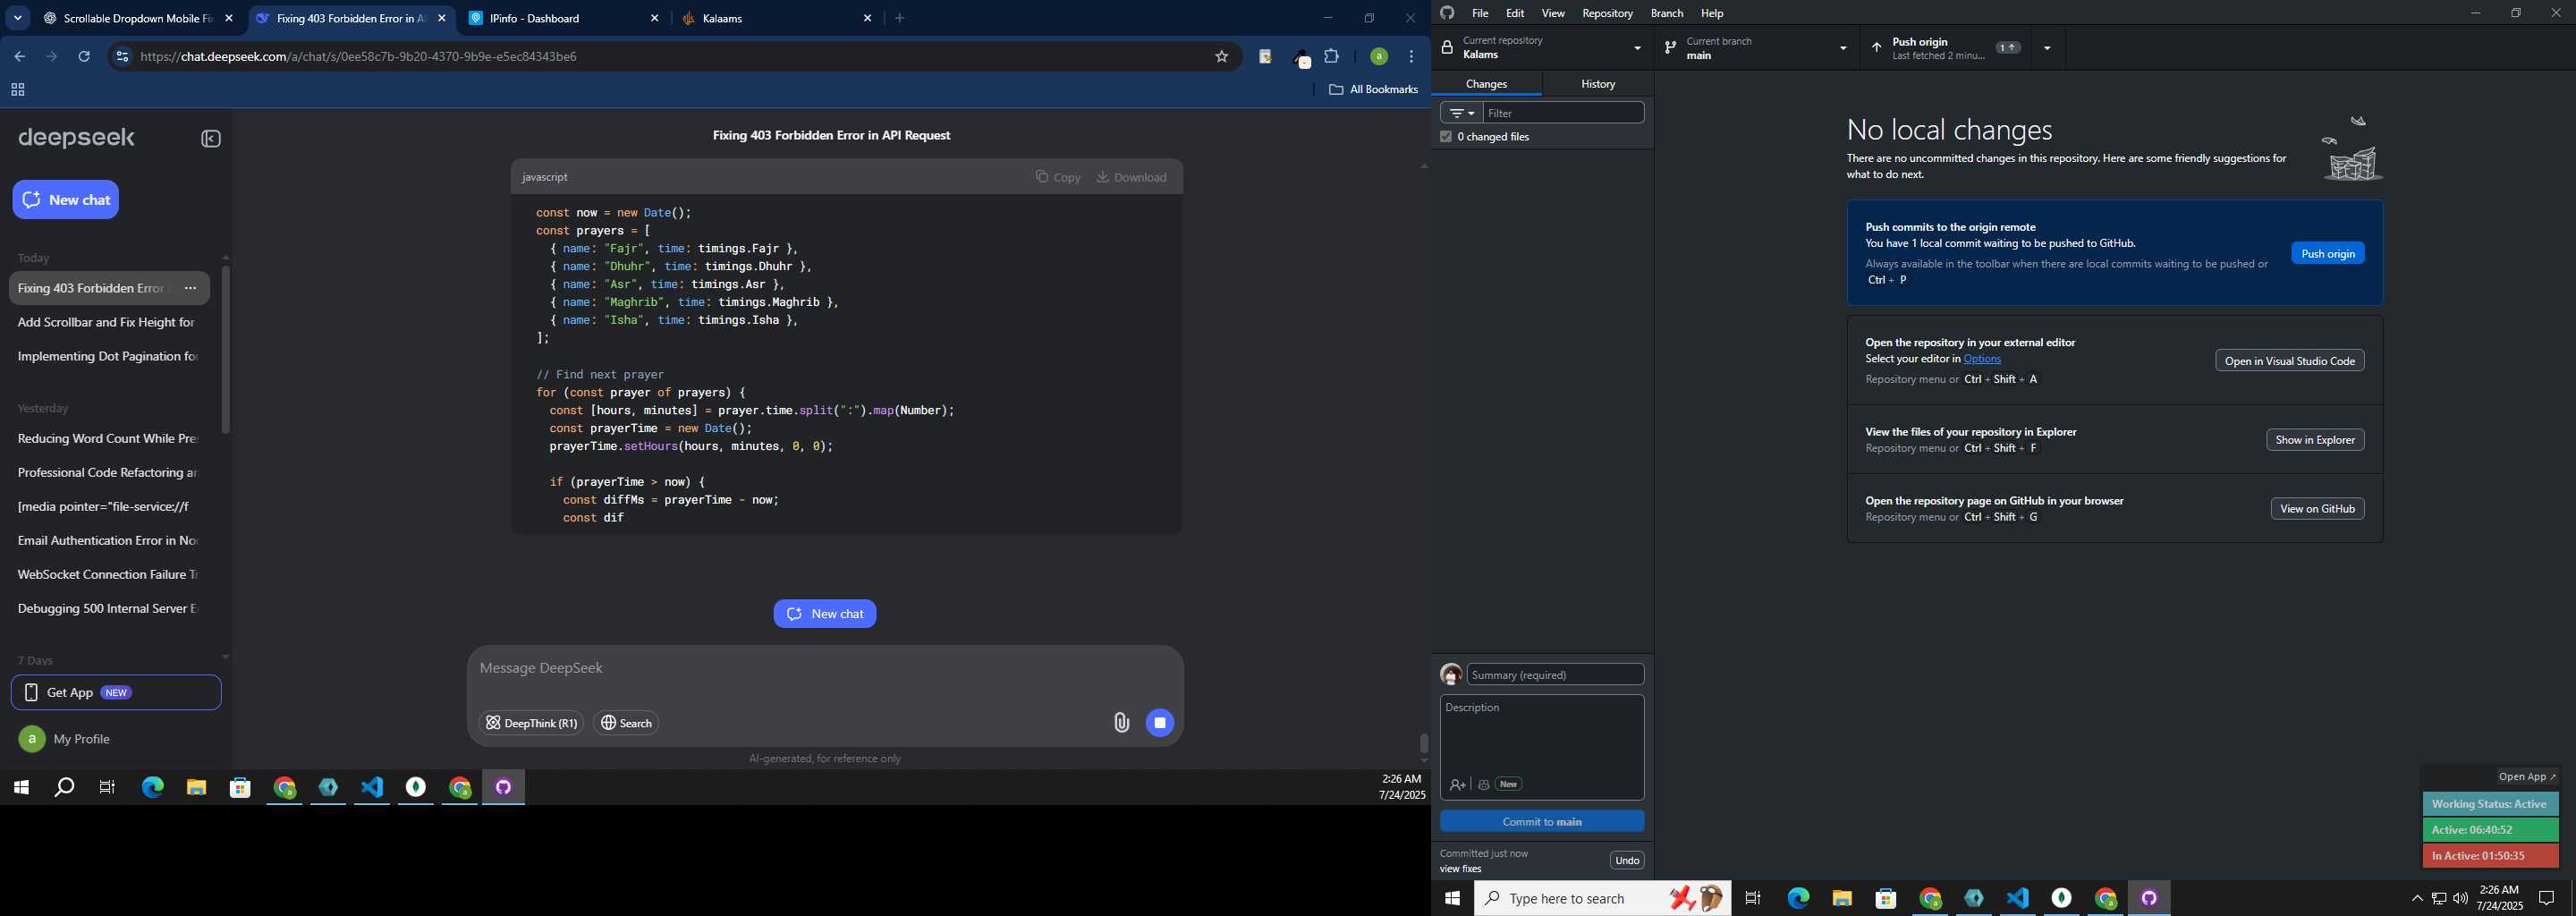Bookmark this page with the star icon
This screenshot has width=2576, height=916.
(1221, 57)
